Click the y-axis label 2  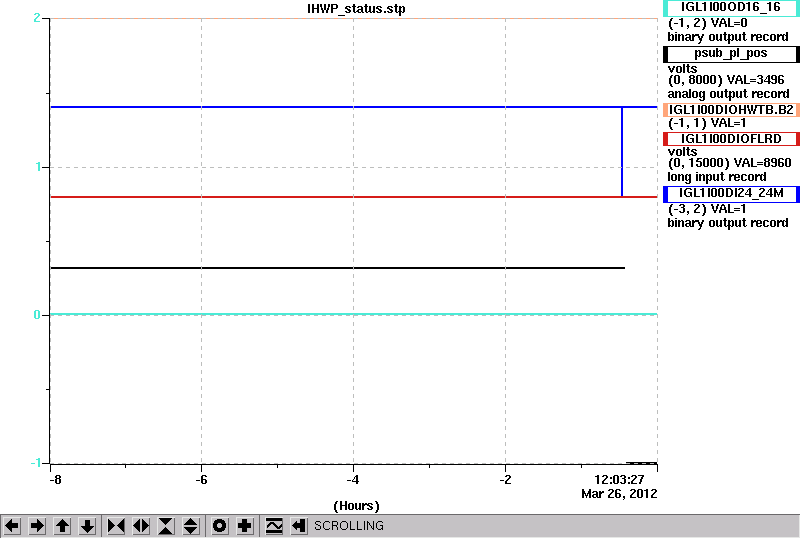click(x=37, y=18)
